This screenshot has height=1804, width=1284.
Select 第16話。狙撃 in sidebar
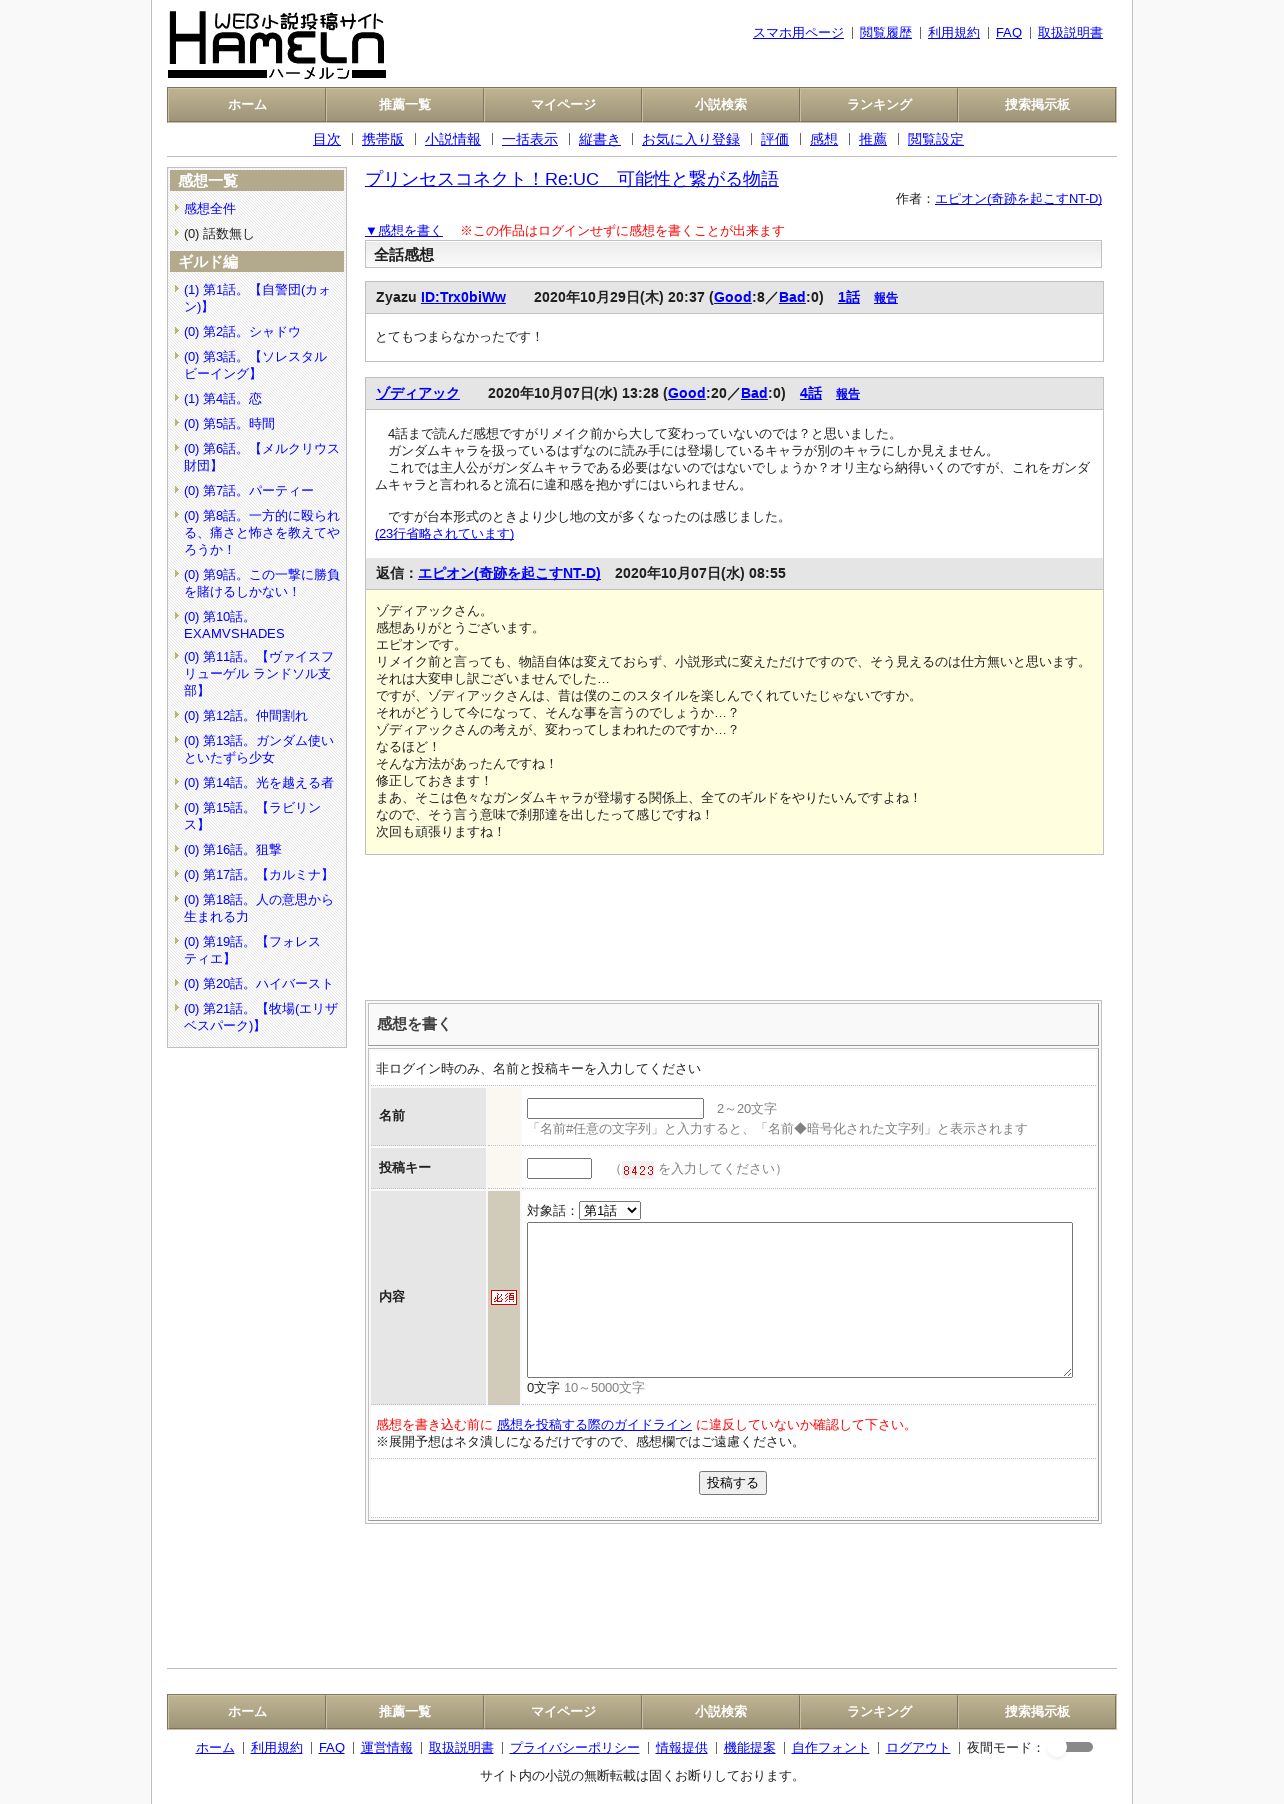233,850
